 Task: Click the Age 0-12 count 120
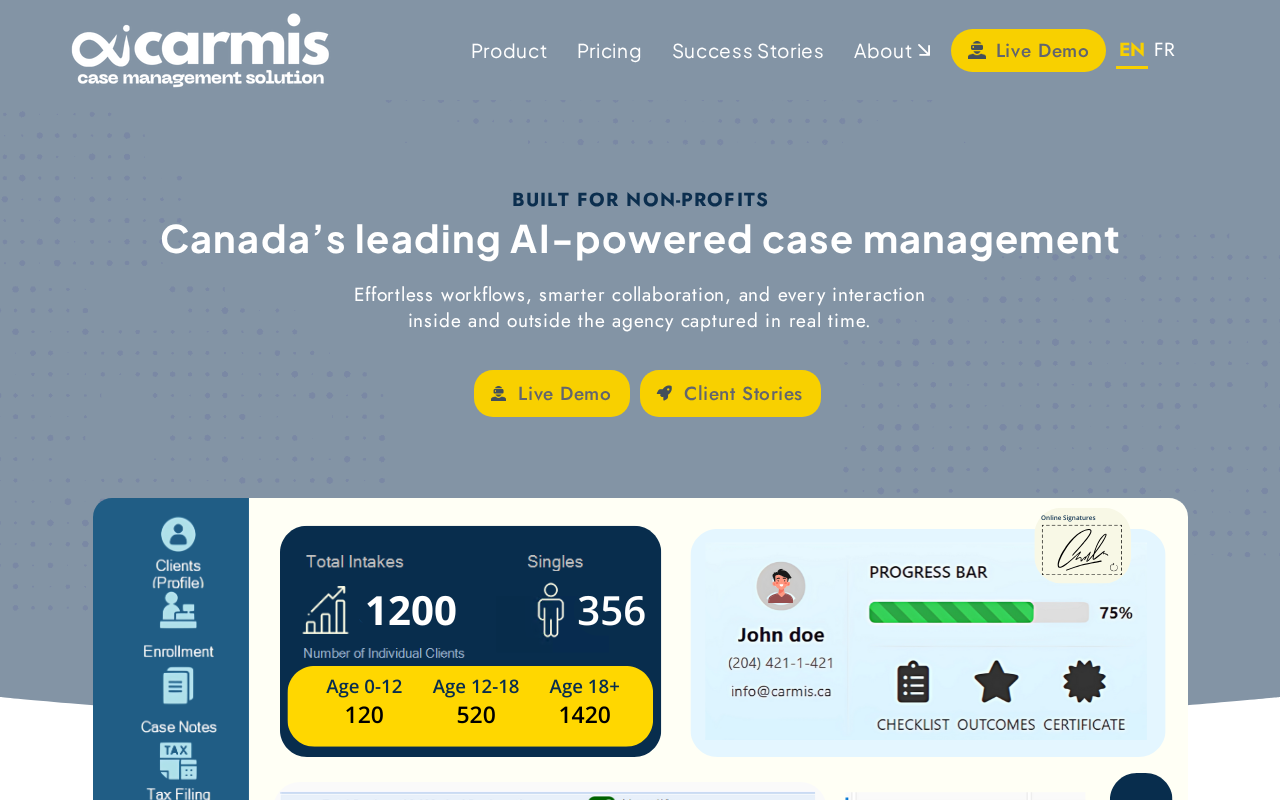click(364, 715)
